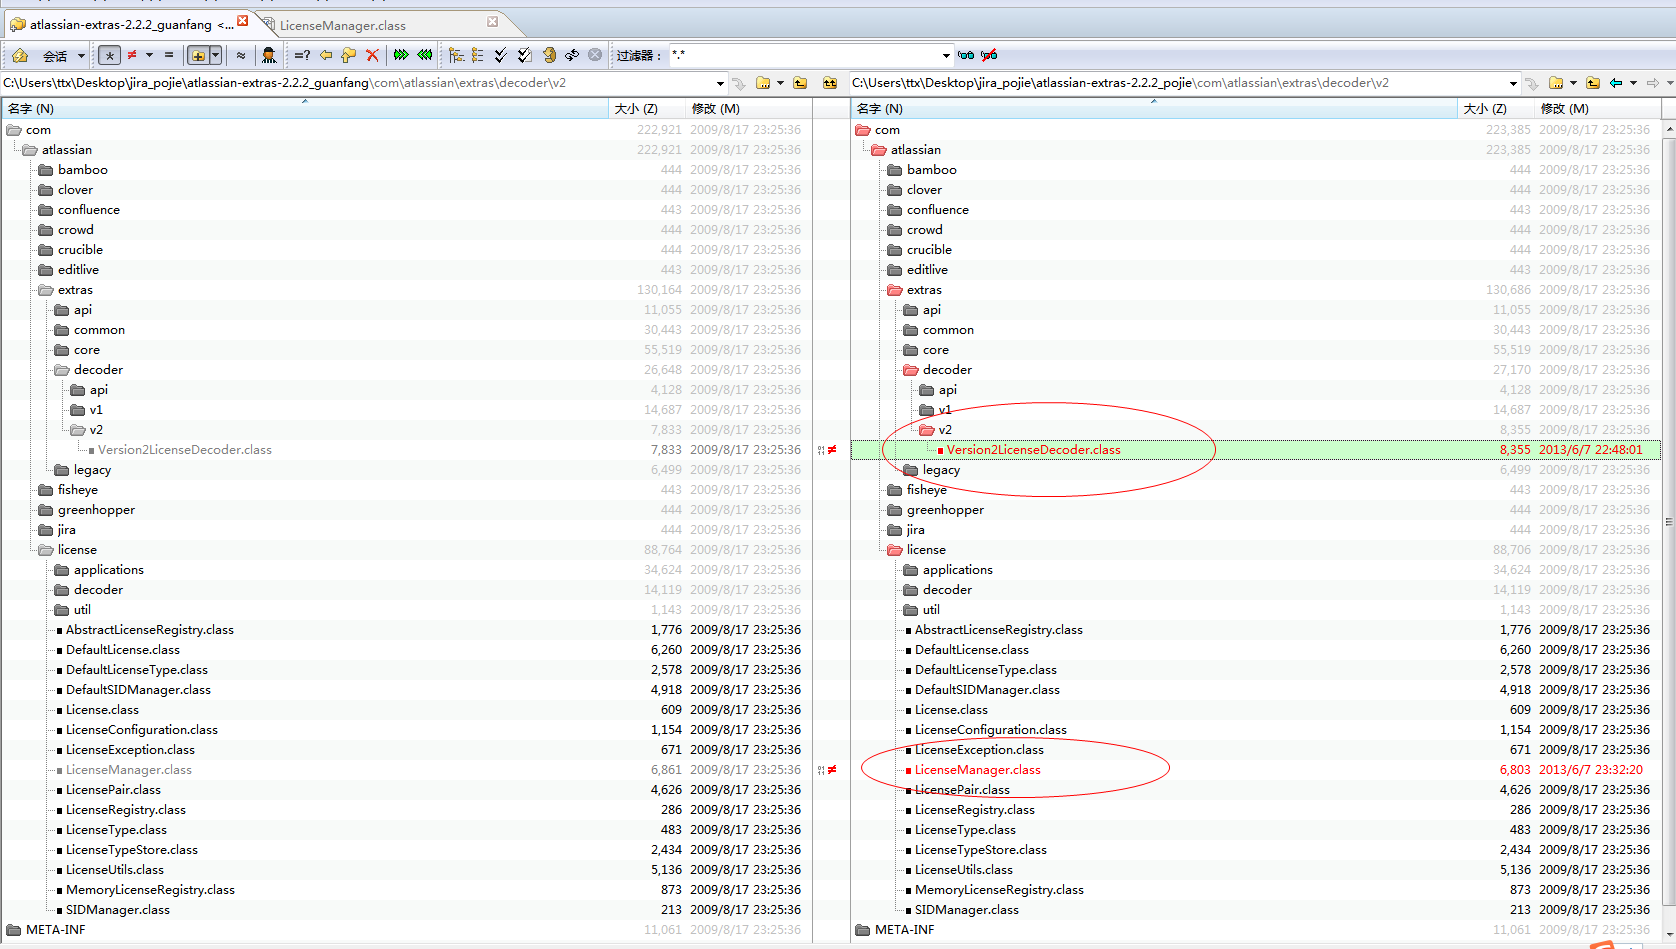Collapse the right pane v2 folder
The height and width of the screenshot is (949, 1676).
pyautogui.click(x=926, y=430)
